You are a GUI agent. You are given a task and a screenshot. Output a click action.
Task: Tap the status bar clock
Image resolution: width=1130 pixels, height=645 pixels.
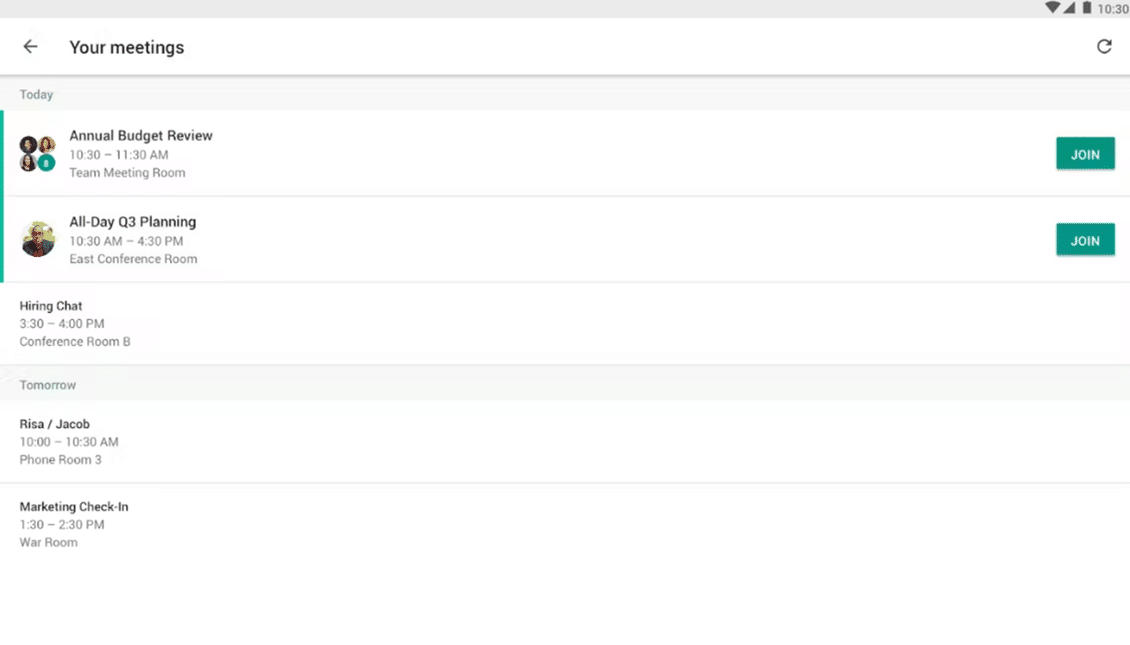[x=1113, y=9]
